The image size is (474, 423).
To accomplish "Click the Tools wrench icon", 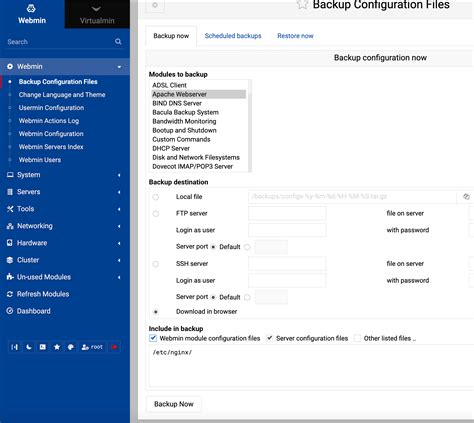I will pyautogui.click(x=10, y=209).
